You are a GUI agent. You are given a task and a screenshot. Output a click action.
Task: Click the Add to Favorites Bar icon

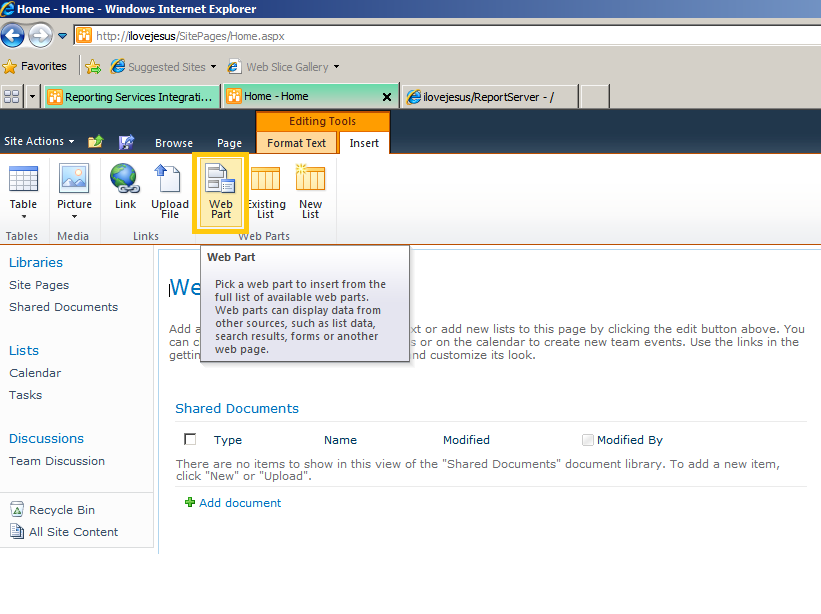93,66
